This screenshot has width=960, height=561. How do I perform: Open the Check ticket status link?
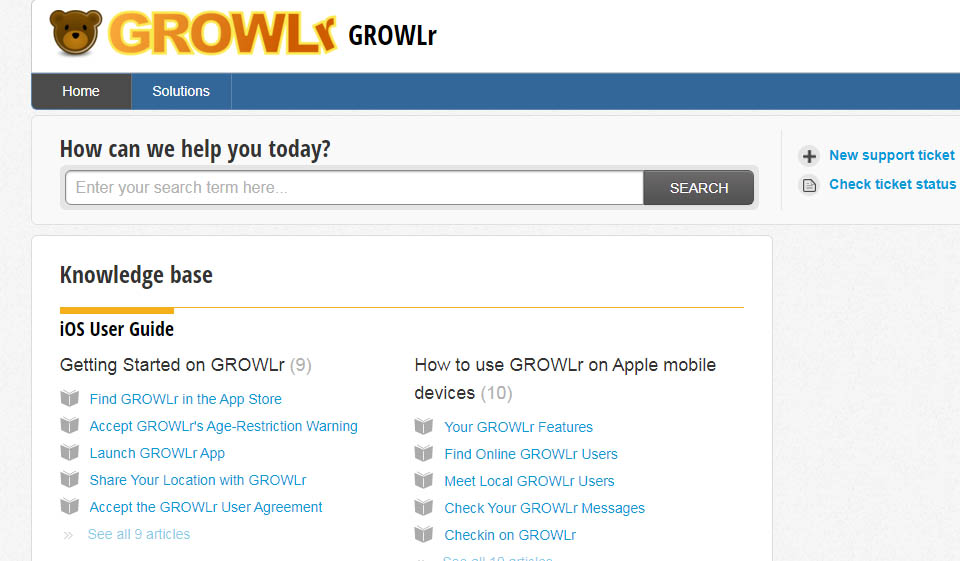892,184
